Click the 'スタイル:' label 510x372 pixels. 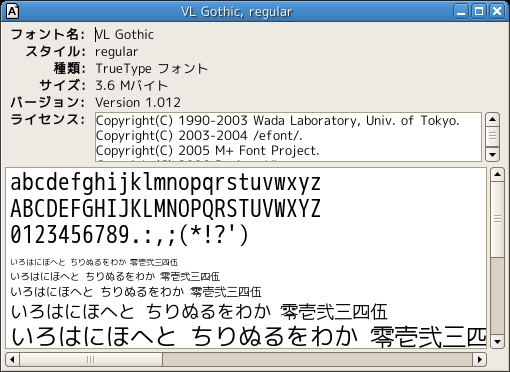pyautogui.click(x=56, y=51)
